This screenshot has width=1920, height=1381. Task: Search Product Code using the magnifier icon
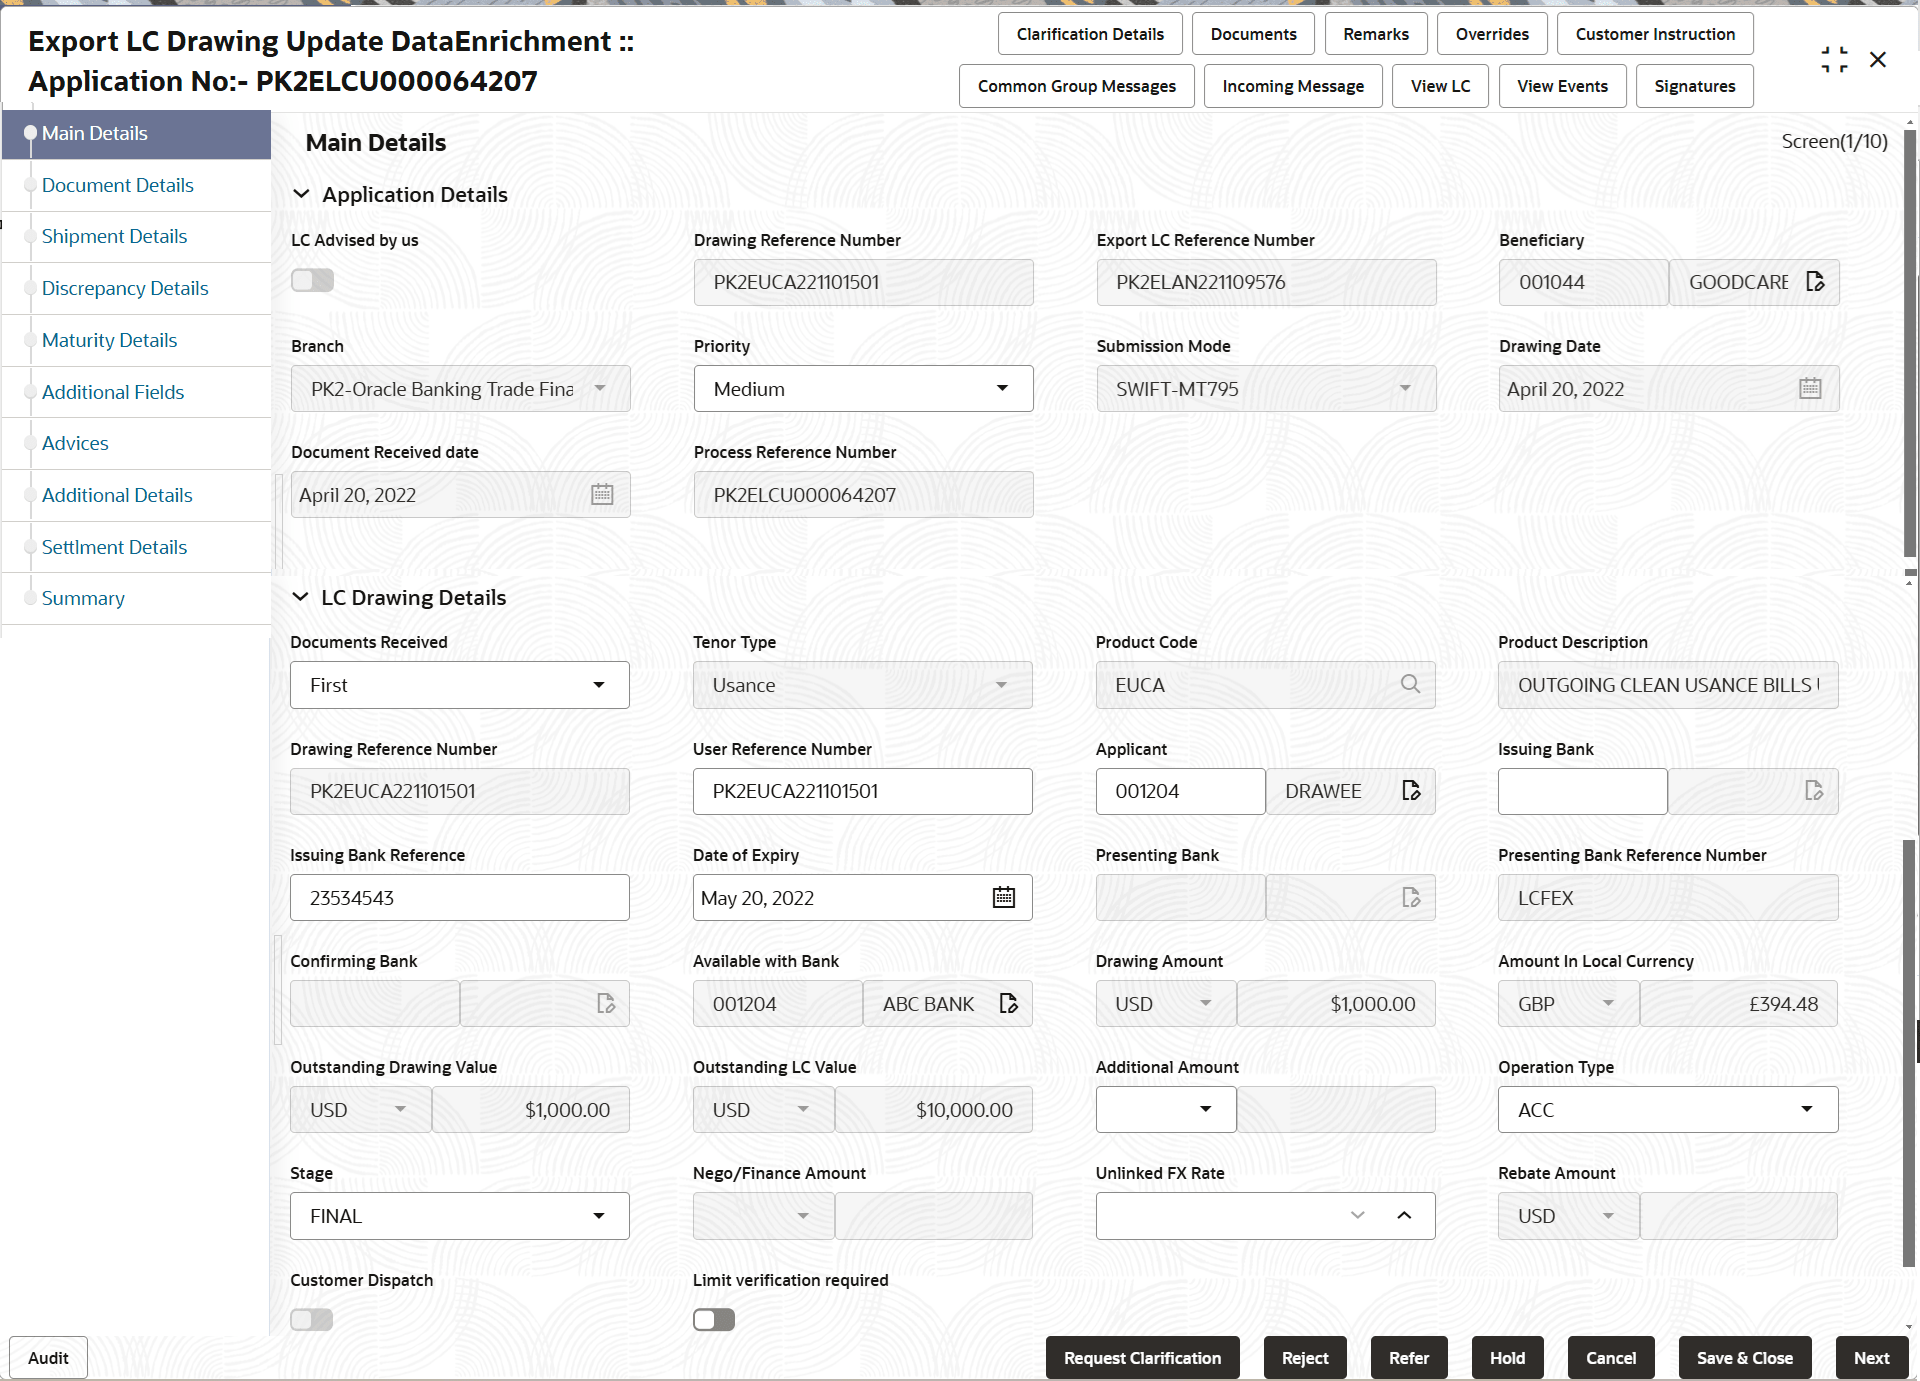1410,684
